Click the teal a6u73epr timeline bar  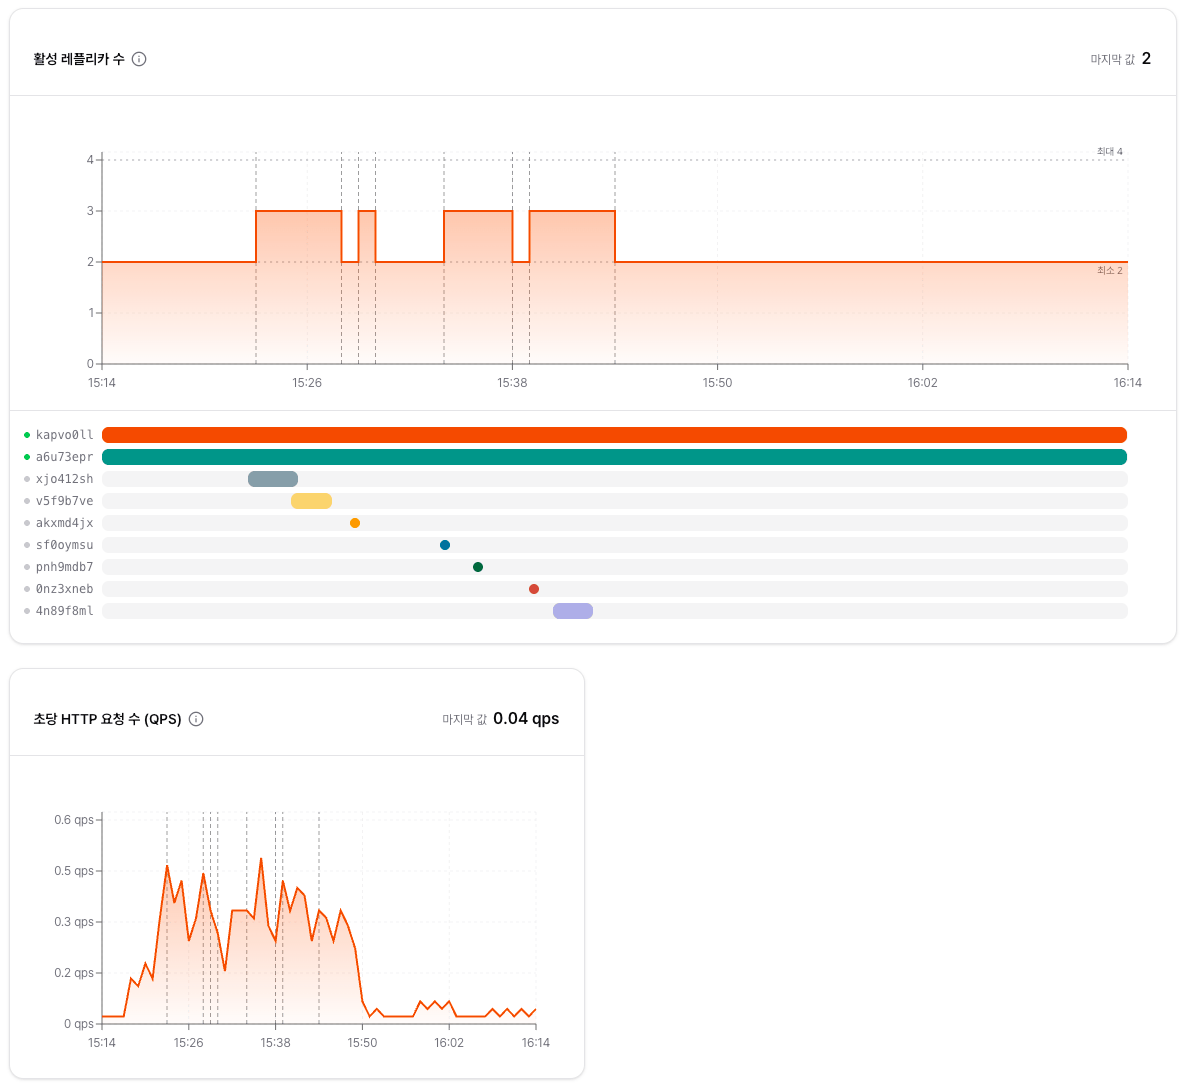point(614,457)
